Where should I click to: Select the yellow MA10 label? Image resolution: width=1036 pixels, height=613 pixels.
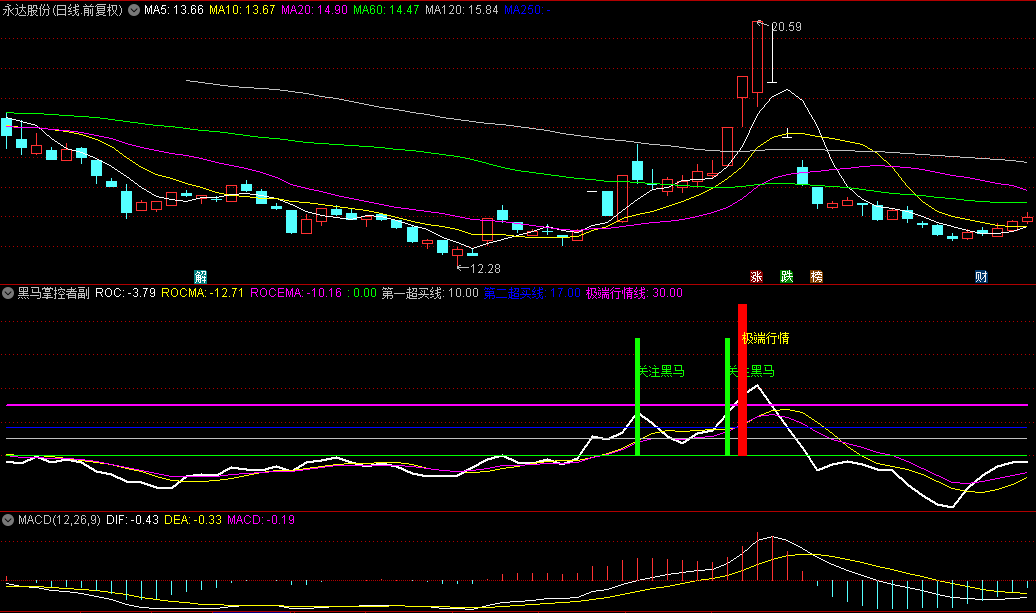(242, 9)
